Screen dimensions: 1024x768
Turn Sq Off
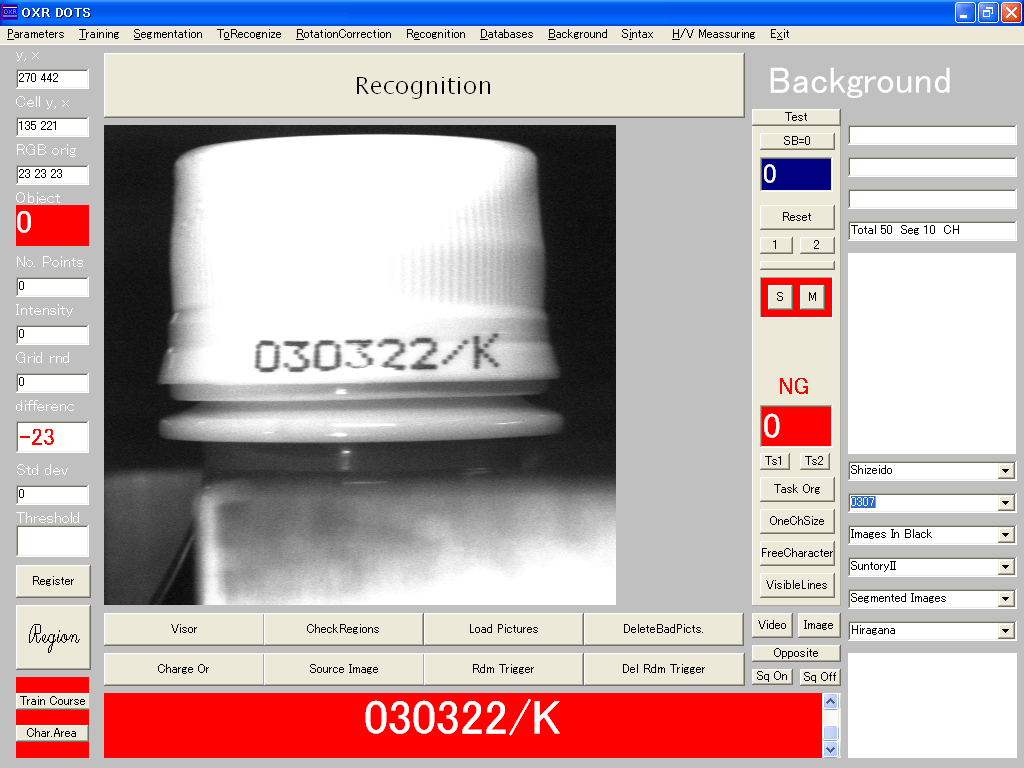pos(820,677)
